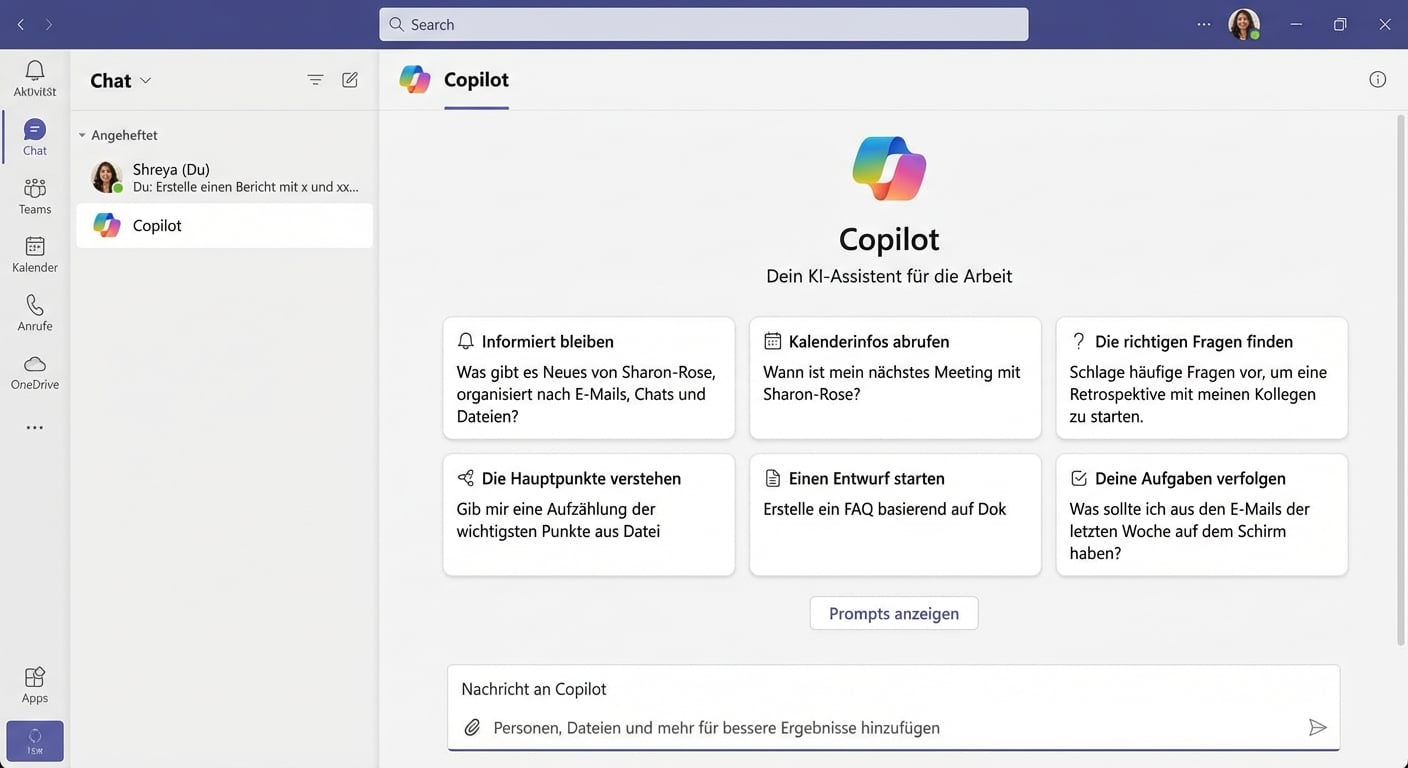Open your profile via the avatar picture

point(1243,24)
